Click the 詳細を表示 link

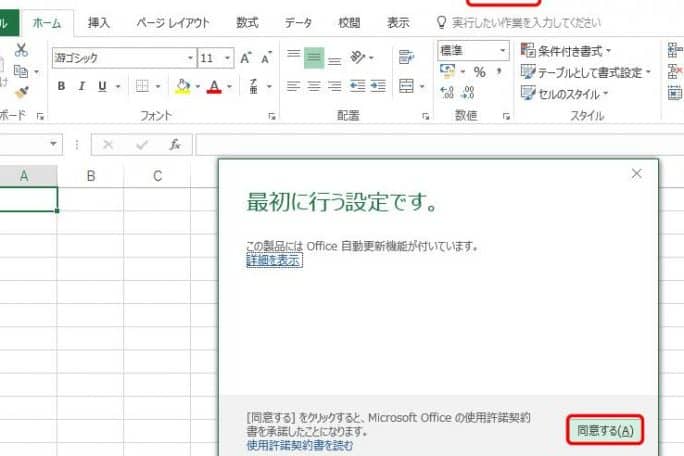274,260
